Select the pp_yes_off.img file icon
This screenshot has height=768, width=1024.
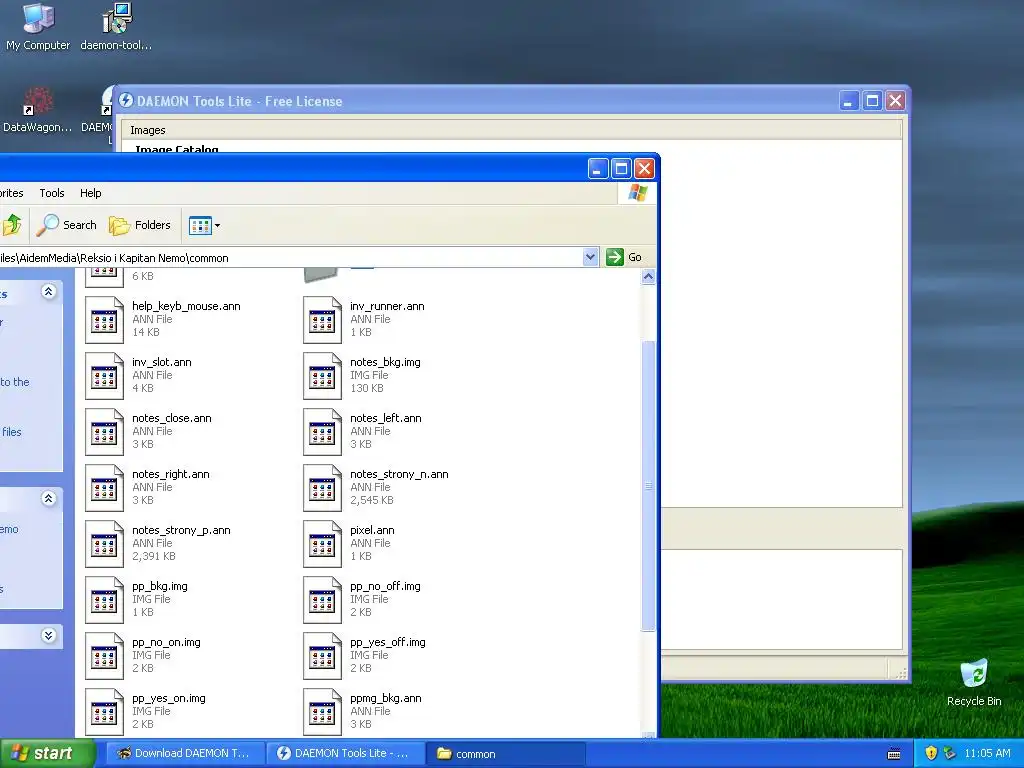click(x=323, y=657)
